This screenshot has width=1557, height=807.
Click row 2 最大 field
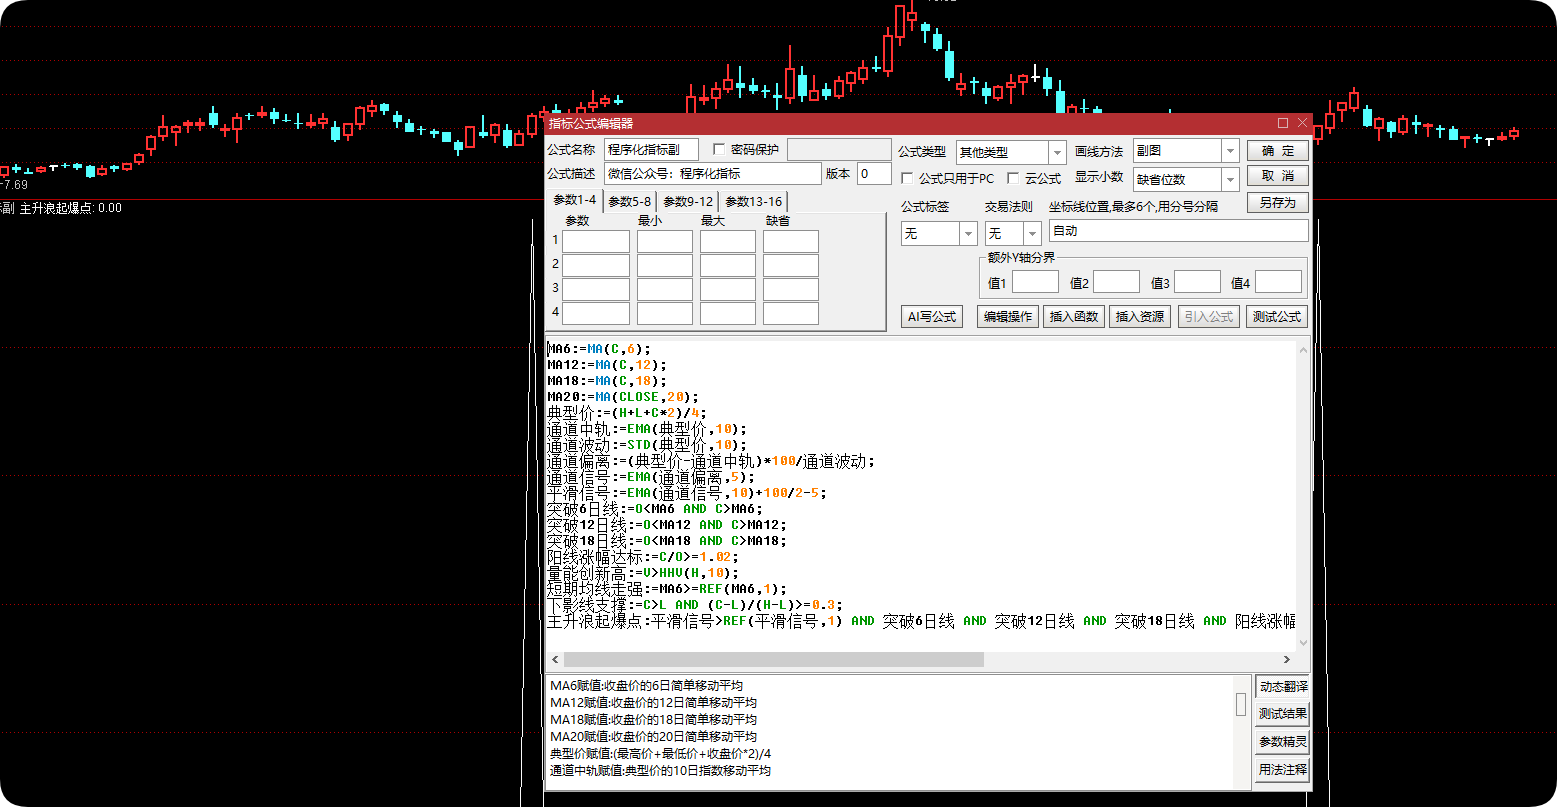[x=727, y=265]
